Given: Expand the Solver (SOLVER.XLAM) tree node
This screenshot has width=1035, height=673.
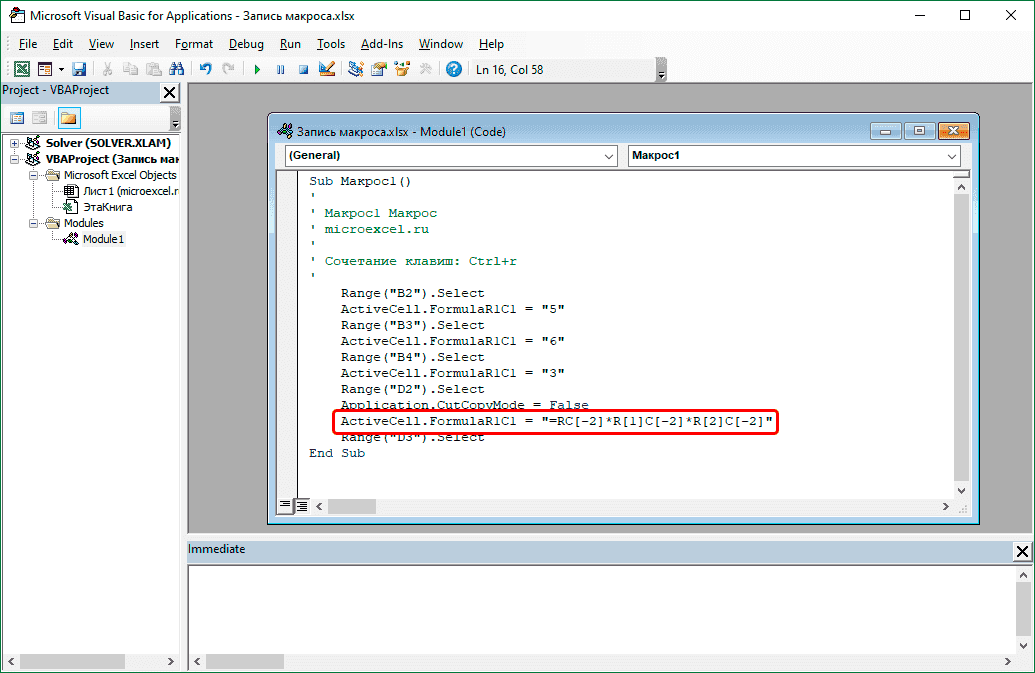Looking at the screenshot, I should 14,143.
